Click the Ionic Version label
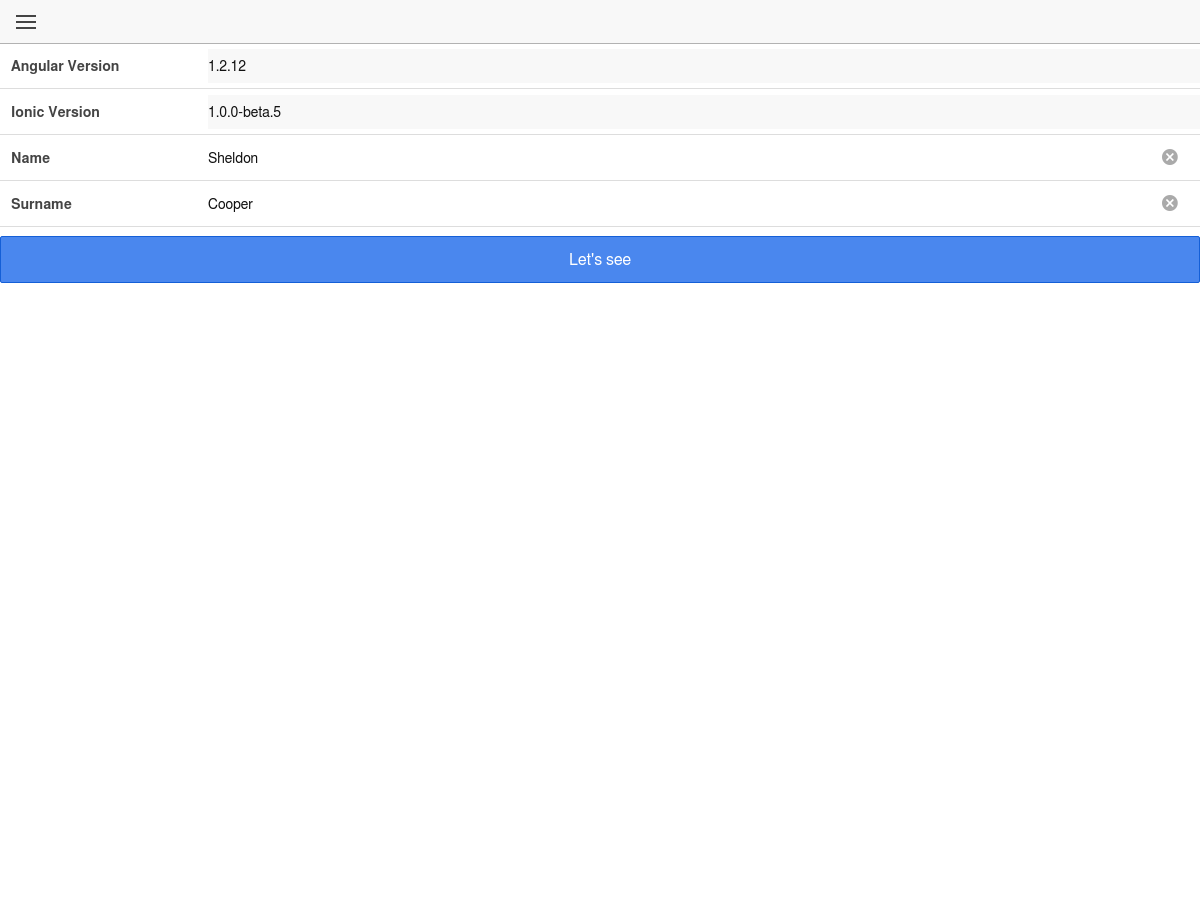 (x=55, y=112)
